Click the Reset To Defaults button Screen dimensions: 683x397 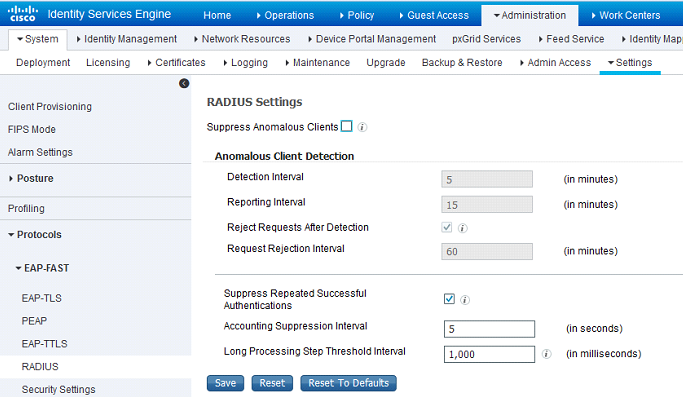[x=348, y=383]
